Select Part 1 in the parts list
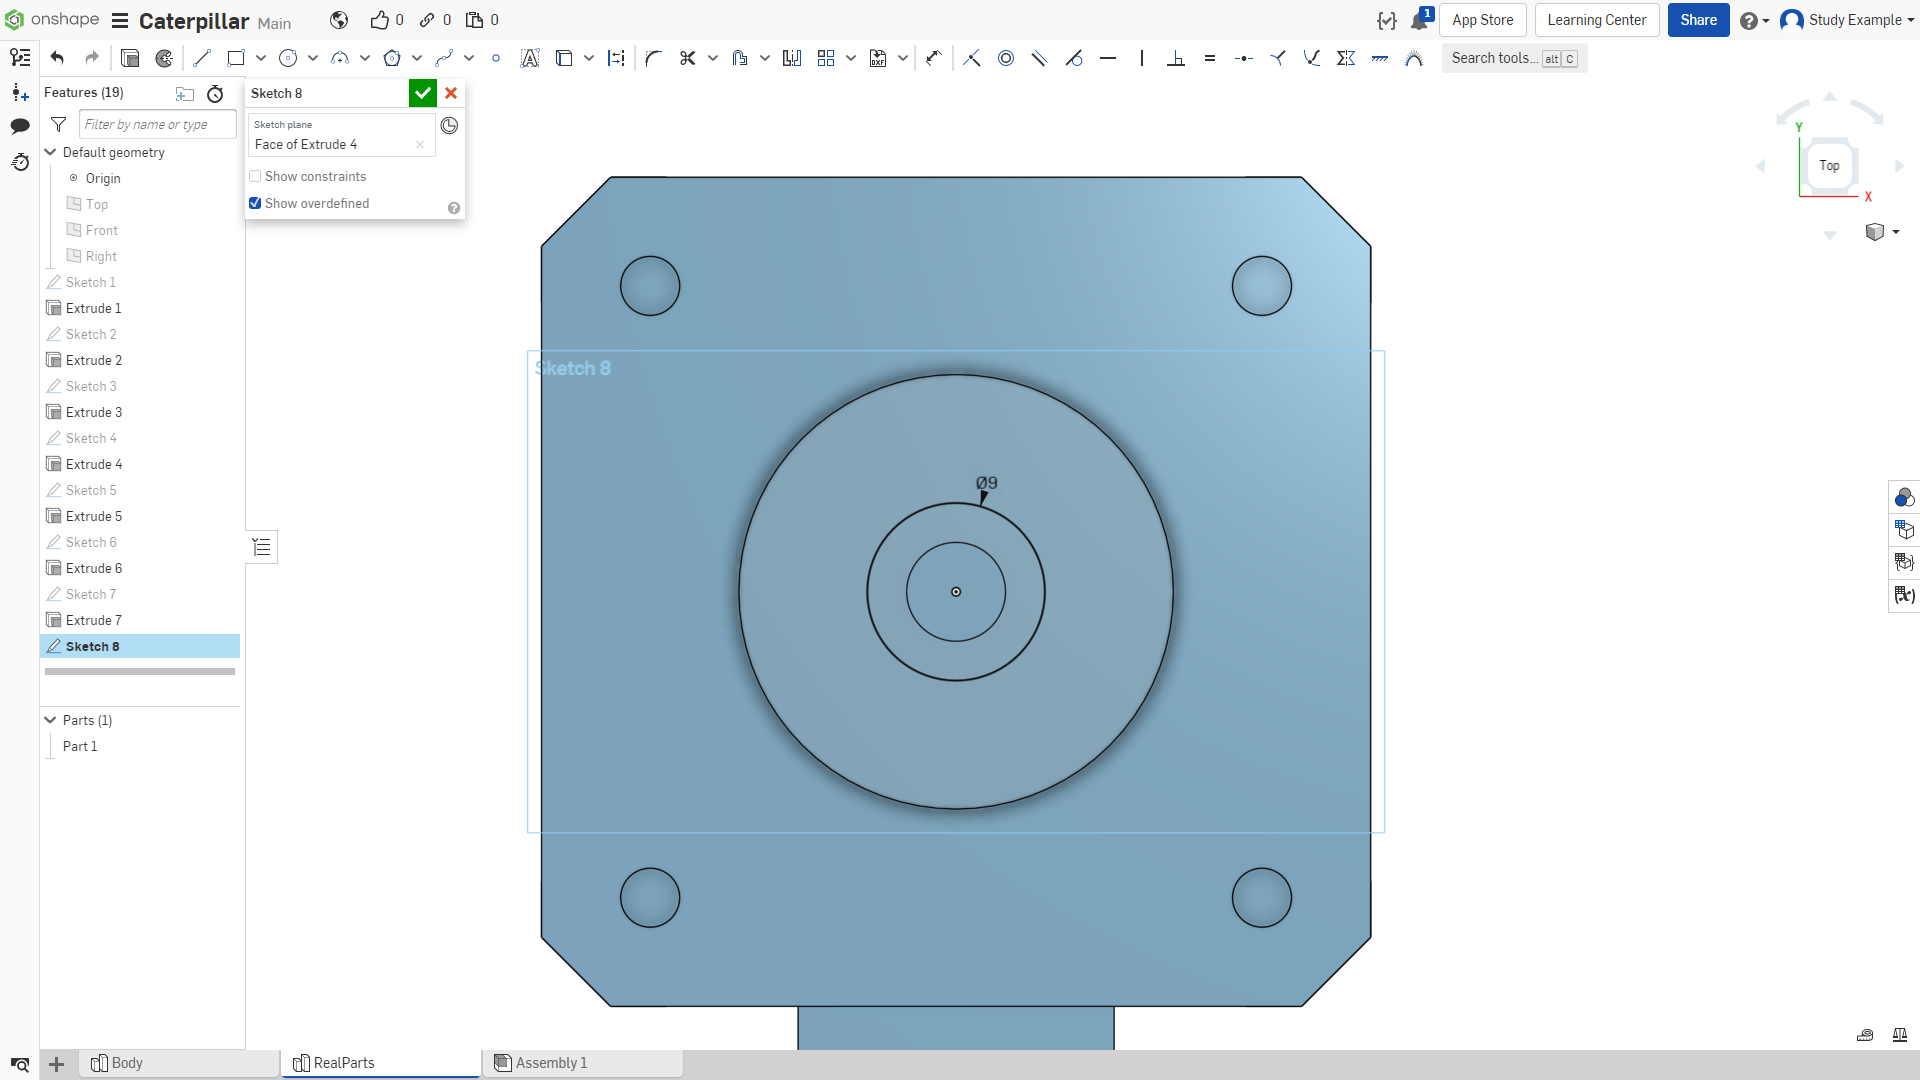Viewport: 1920px width, 1080px height. [x=80, y=746]
